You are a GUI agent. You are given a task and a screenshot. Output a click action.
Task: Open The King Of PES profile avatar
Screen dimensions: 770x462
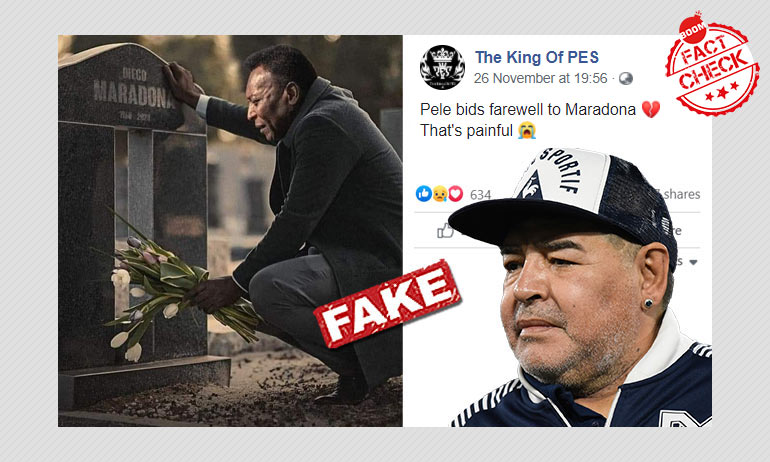[442, 67]
